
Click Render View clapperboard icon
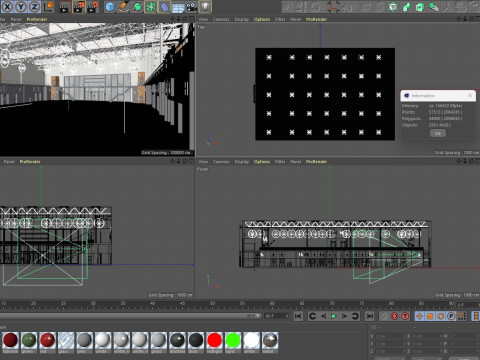[x=64, y=7]
